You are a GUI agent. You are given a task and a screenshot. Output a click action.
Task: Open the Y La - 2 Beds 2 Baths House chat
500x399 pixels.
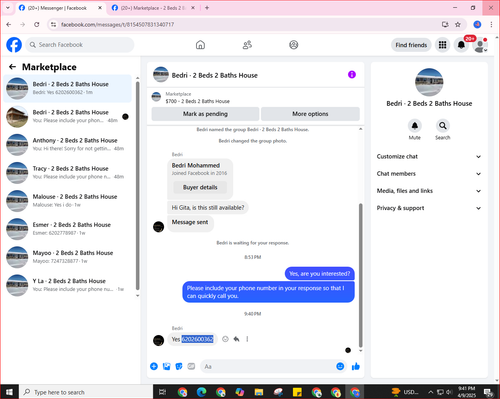click(x=68, y=285)
